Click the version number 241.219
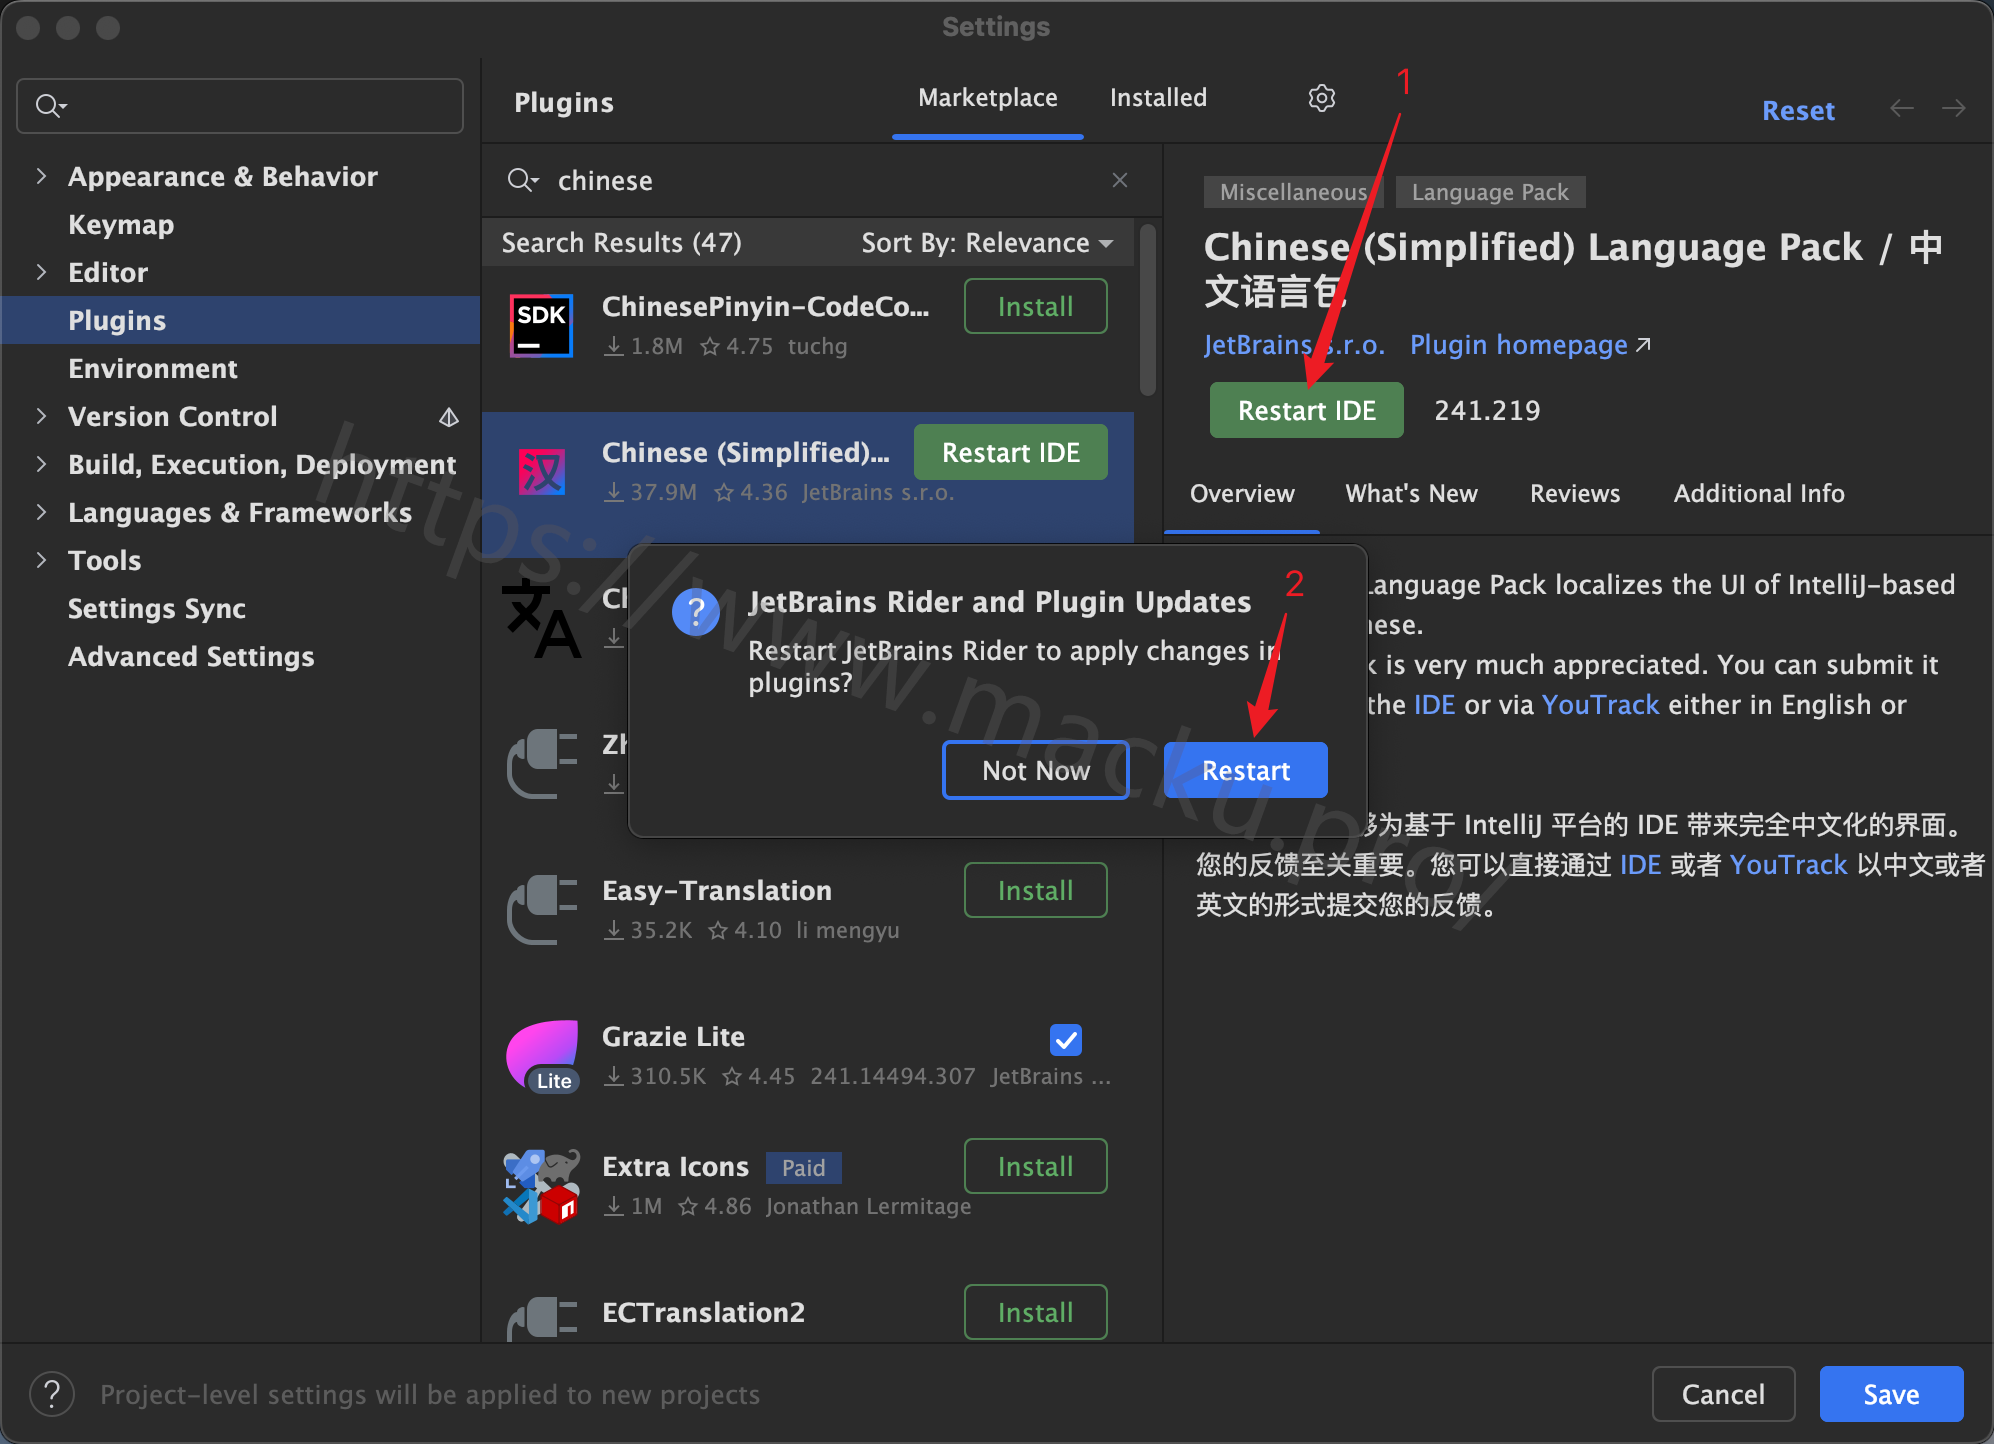The height and width of the screenshot is (1444, 1994). tap(1487, 411)
